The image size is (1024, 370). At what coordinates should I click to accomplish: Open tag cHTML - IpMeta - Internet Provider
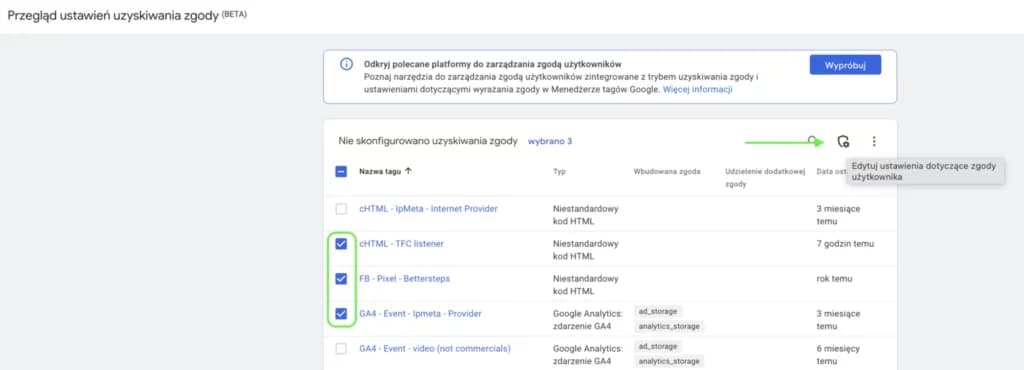(428, 209)
